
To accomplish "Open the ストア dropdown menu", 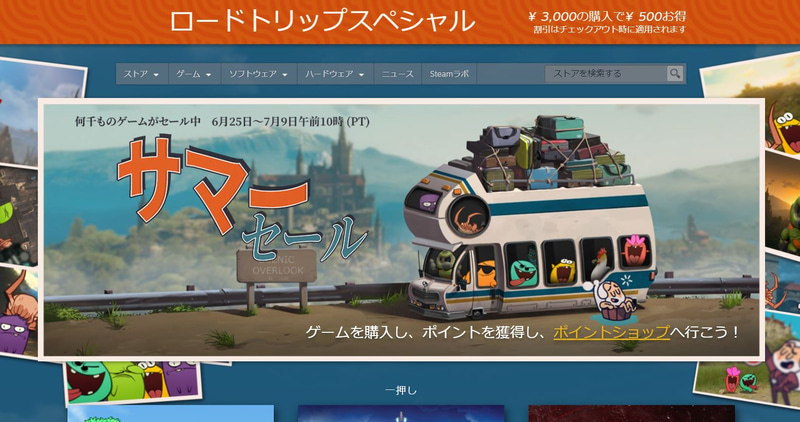I will (x=141, y=74).
